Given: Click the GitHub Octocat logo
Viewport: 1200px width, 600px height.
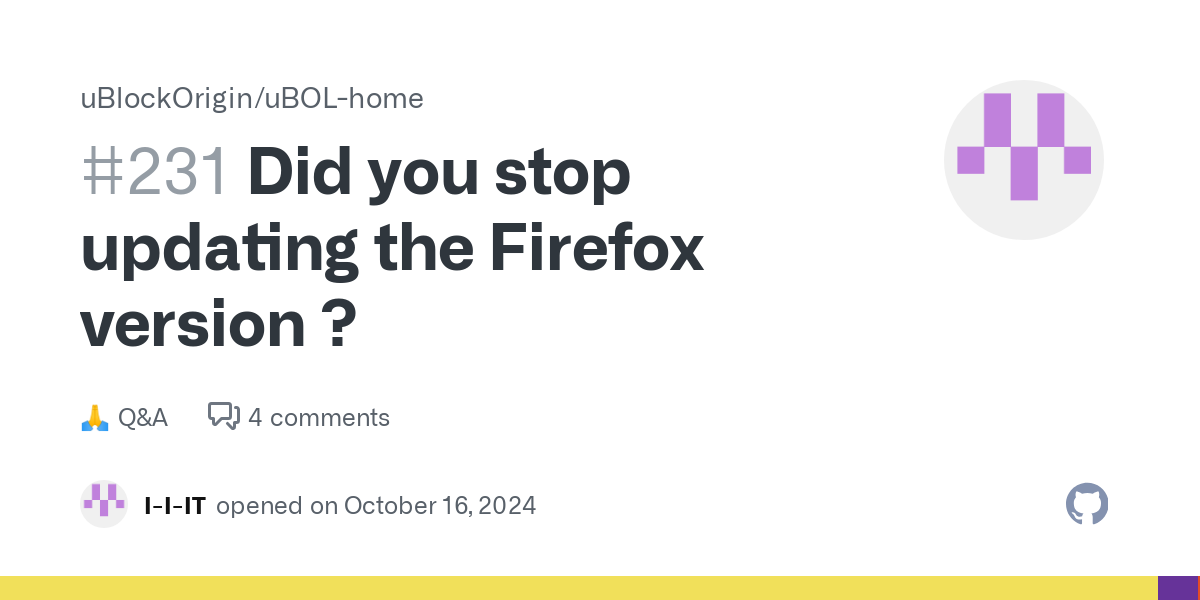Looking at the screenshot, I should [1087, 504].
